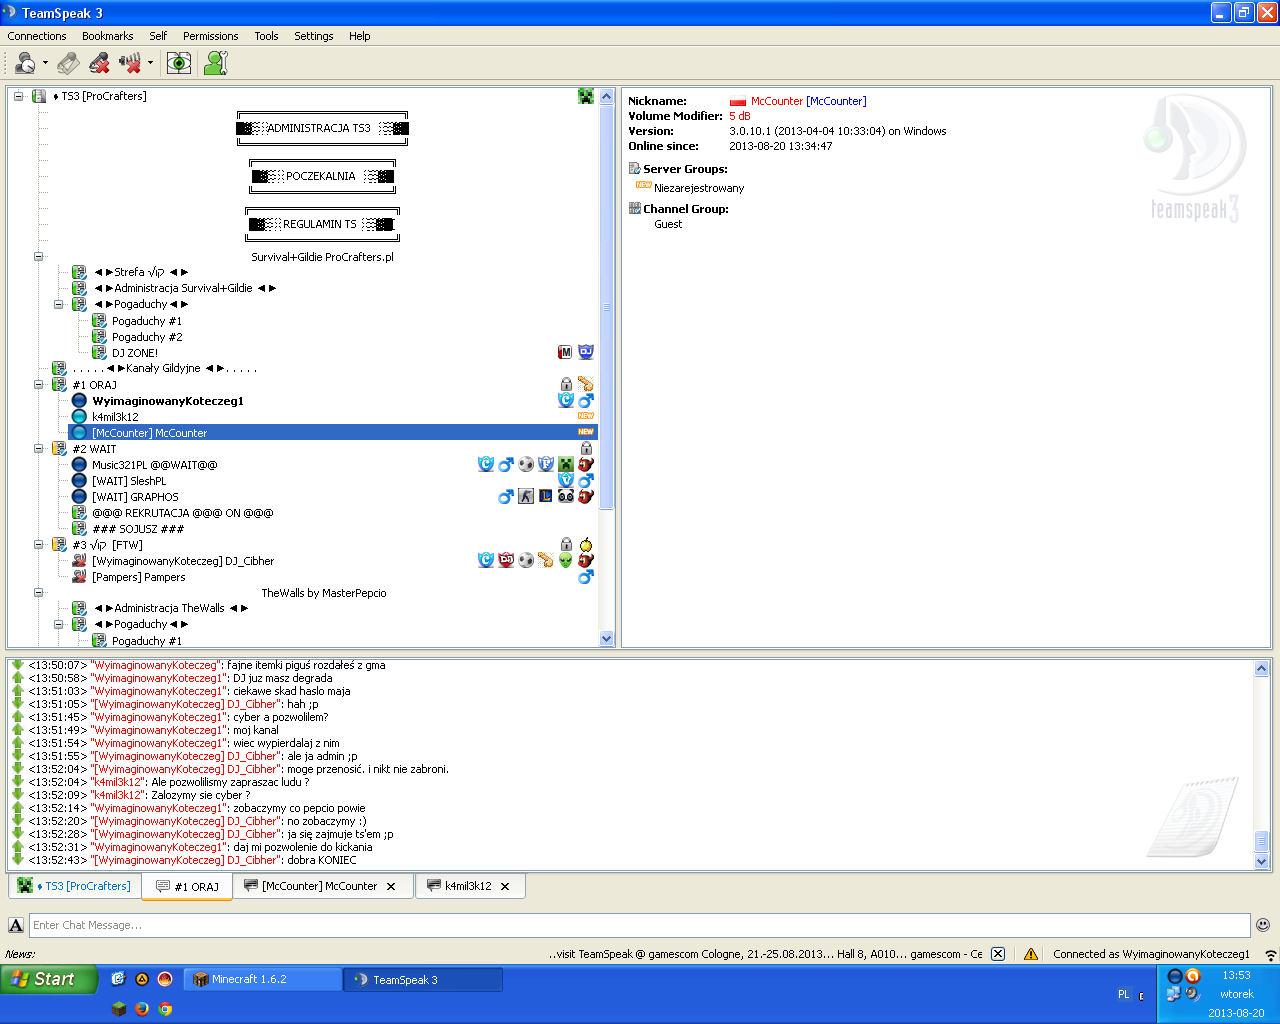Click the channel tree scroll-down arrow
This screenshot has height=1024, width=1280.
click(606, 639)
